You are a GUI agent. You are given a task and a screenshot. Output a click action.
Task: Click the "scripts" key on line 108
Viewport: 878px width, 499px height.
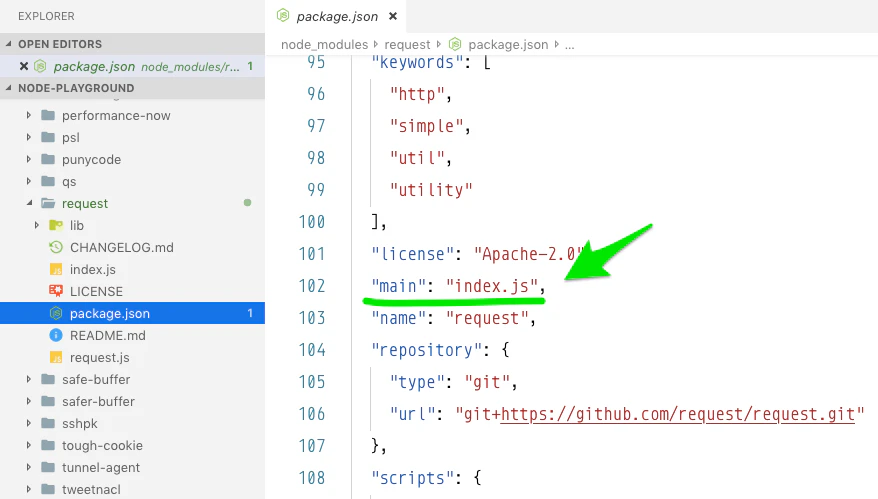coord(417,478)
